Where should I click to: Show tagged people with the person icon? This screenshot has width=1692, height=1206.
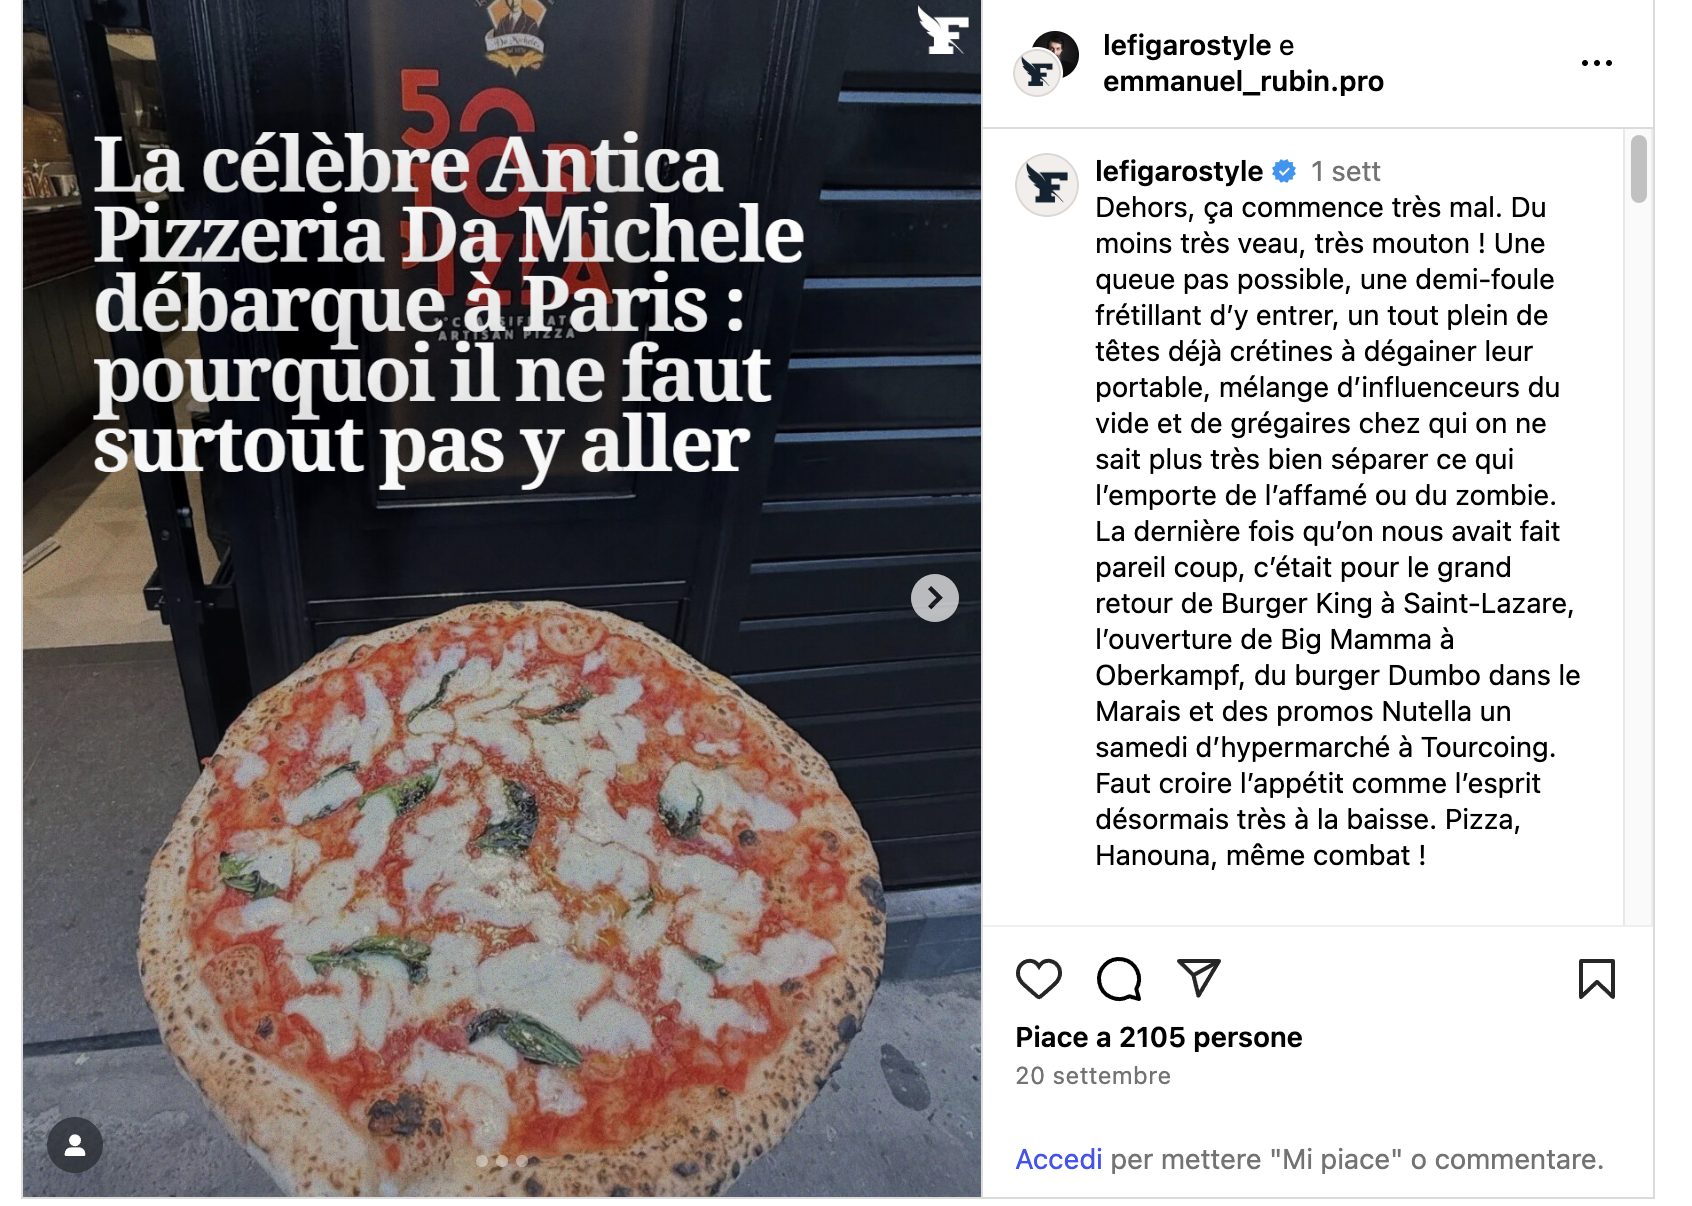pos(75,1145)
